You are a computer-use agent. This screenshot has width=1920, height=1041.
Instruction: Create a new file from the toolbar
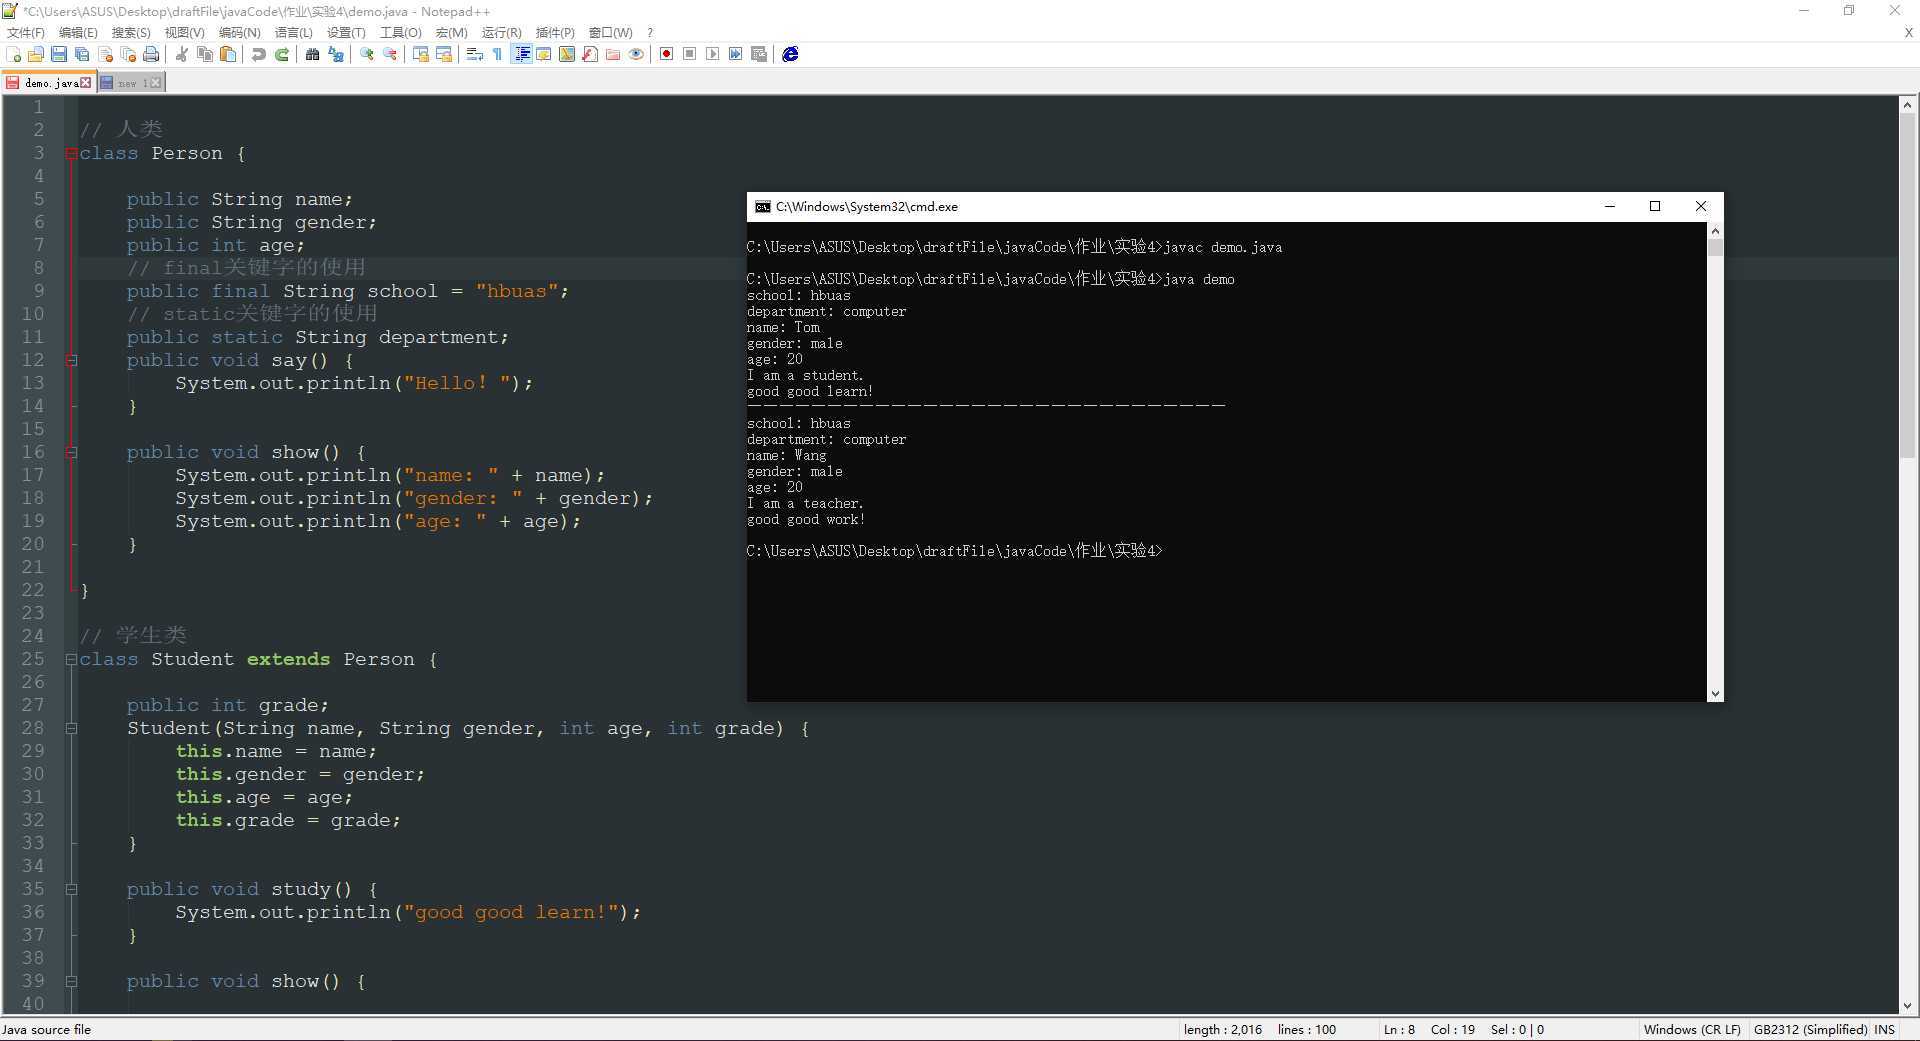pyautogui.click(x=14, y=54)
